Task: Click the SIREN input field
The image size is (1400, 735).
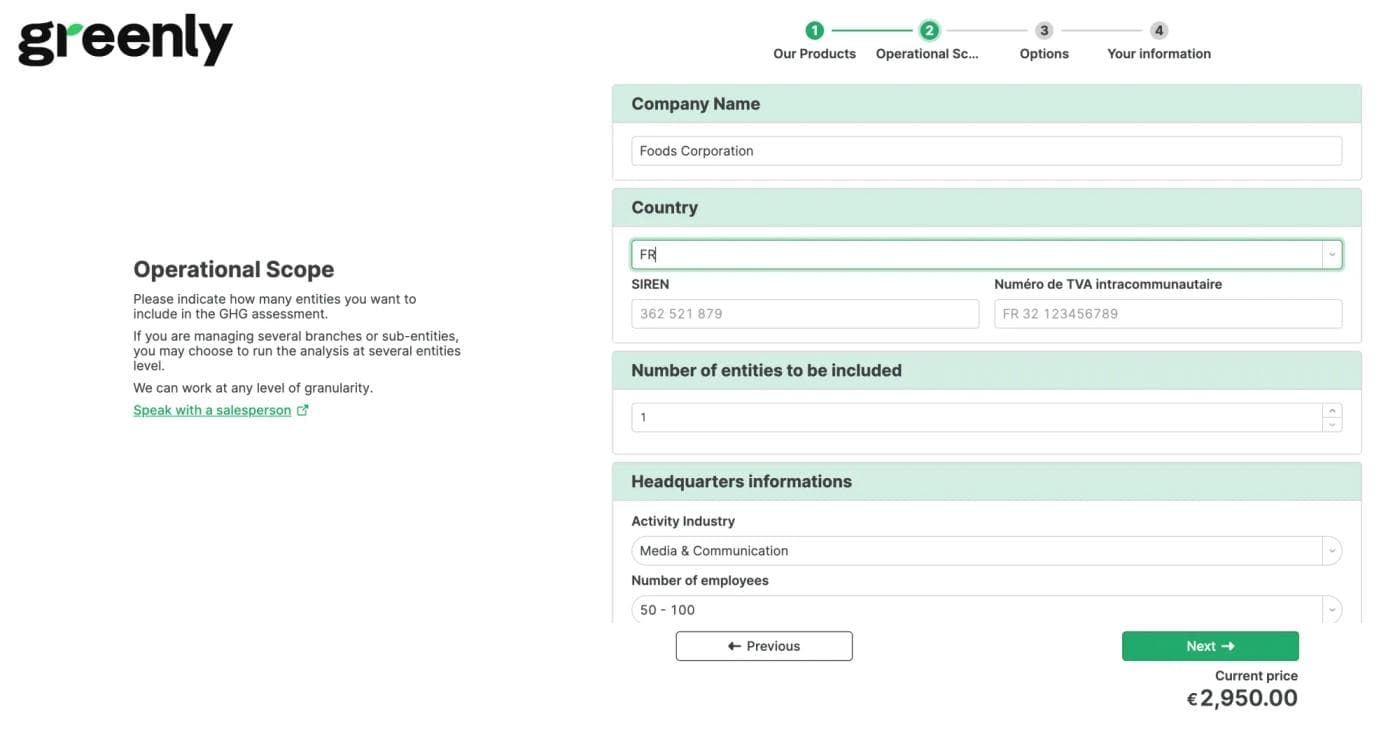Action: tap(805, 313)
